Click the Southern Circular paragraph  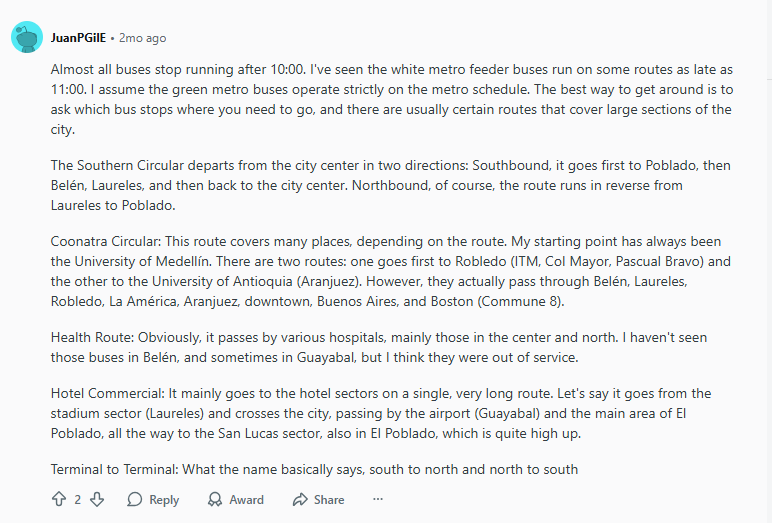coord(392,185)
